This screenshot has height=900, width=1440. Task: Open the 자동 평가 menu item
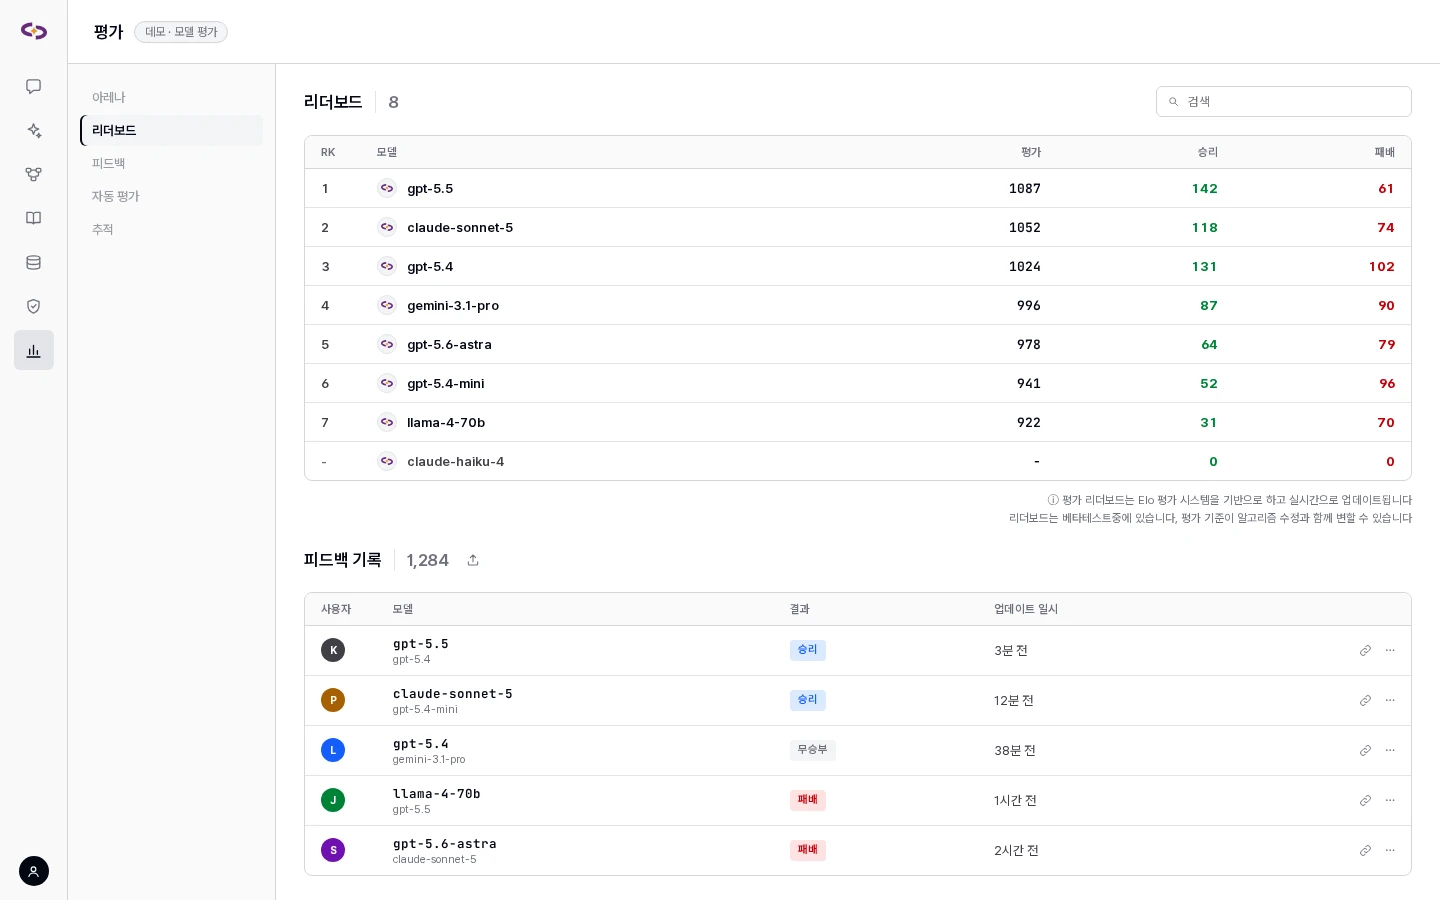[171, 196]
